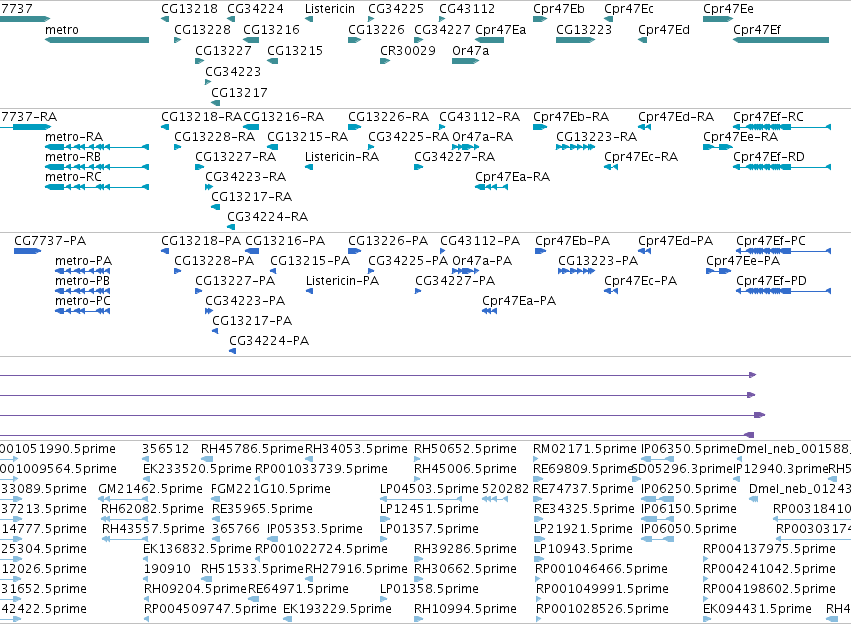Click the RE74737.5prime EST
Viewport: 851px width, 624px height.
tap(538, 499)
